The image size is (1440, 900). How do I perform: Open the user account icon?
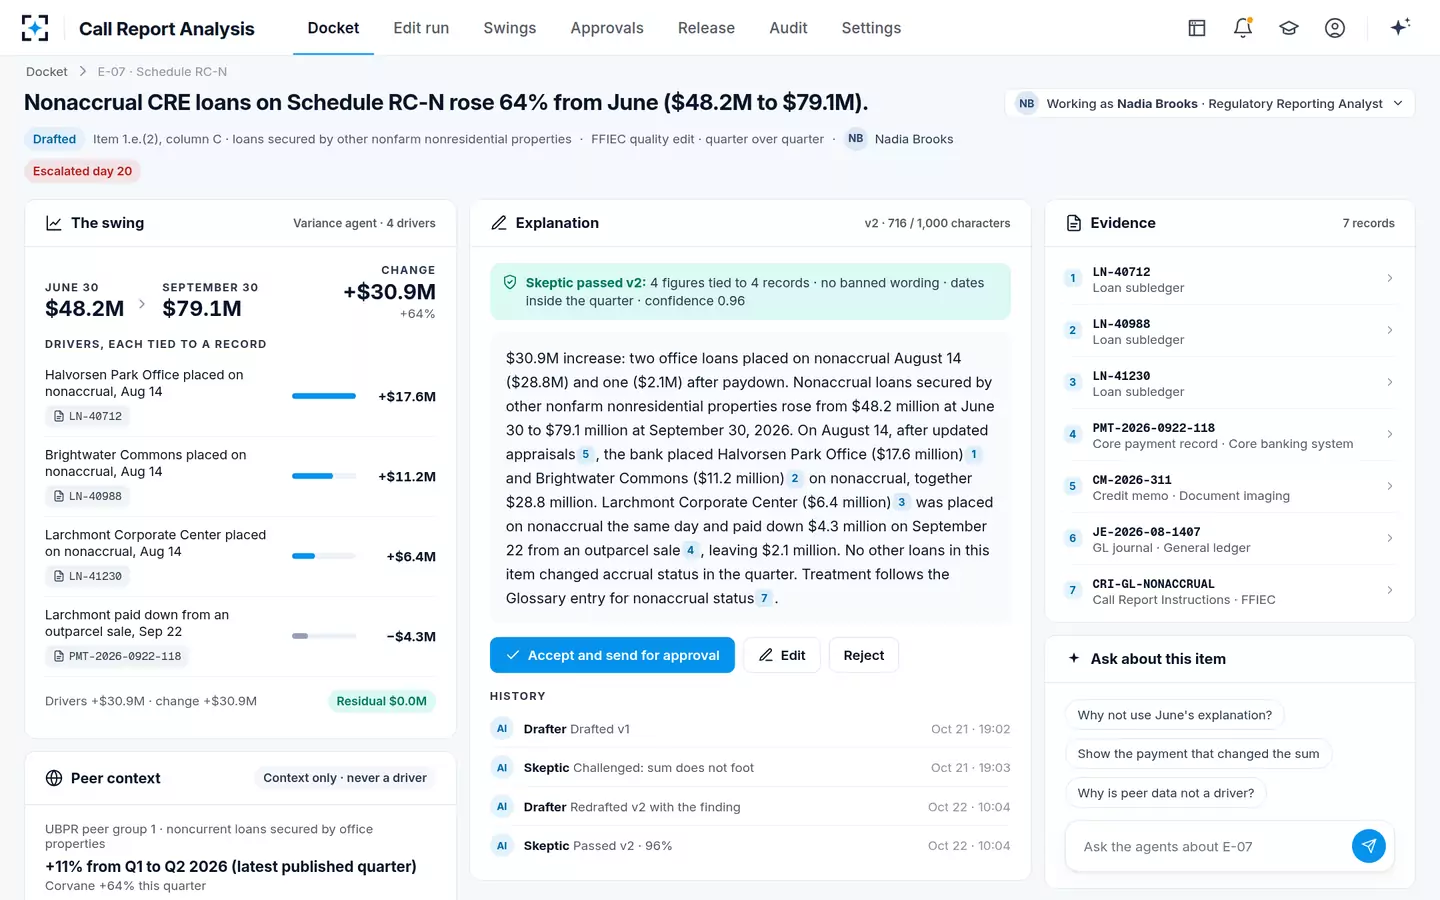click(1335, 28)
